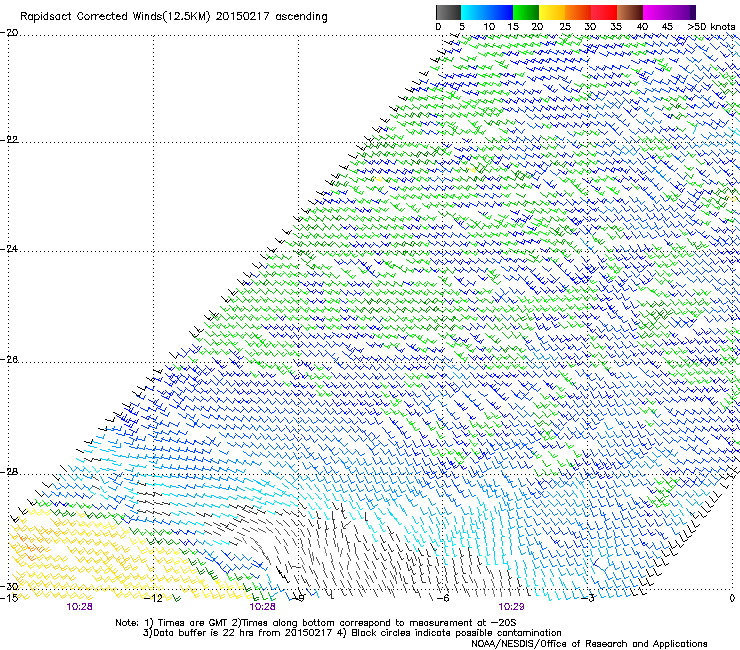Click the orange 25-30 knots legend segment

578,12
